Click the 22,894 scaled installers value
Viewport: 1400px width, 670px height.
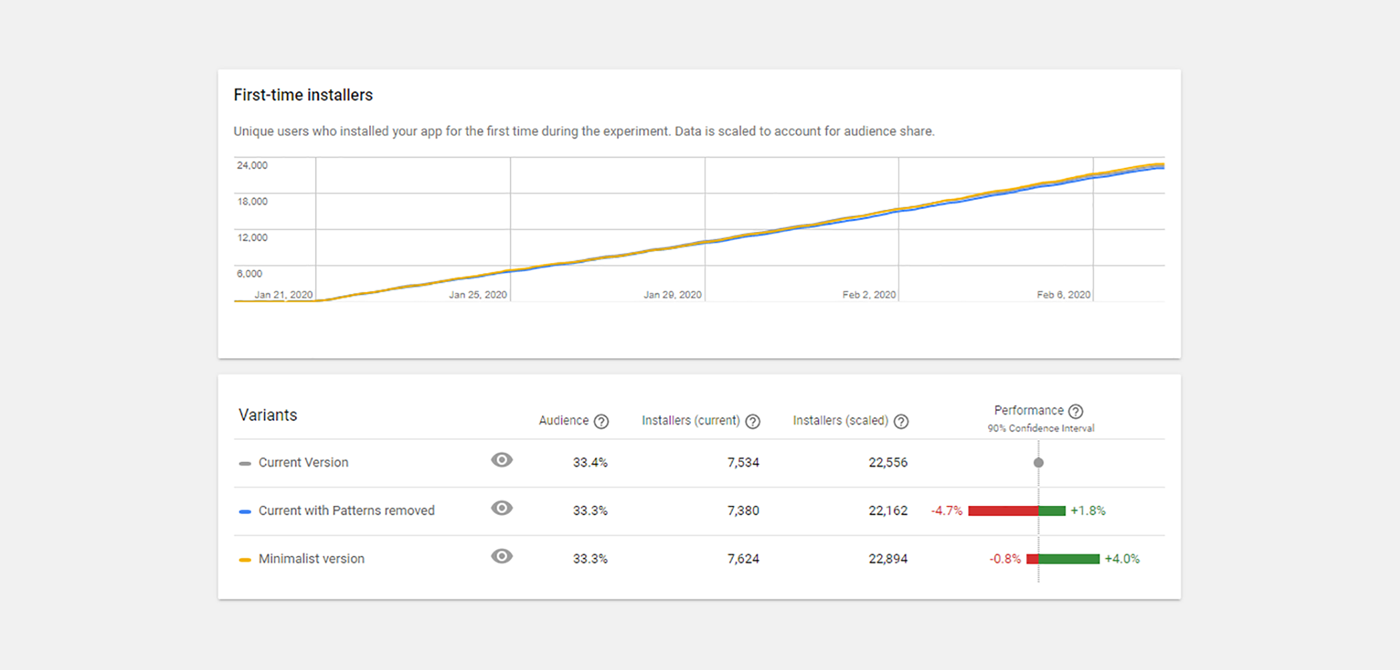(888, 559)
